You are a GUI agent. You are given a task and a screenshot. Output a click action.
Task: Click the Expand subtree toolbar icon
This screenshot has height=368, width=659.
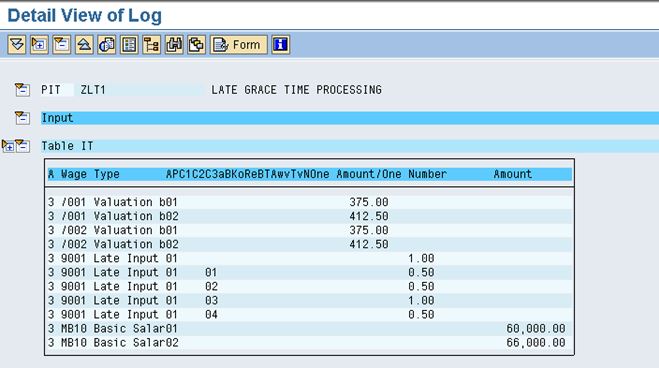(x=39, y=45)
